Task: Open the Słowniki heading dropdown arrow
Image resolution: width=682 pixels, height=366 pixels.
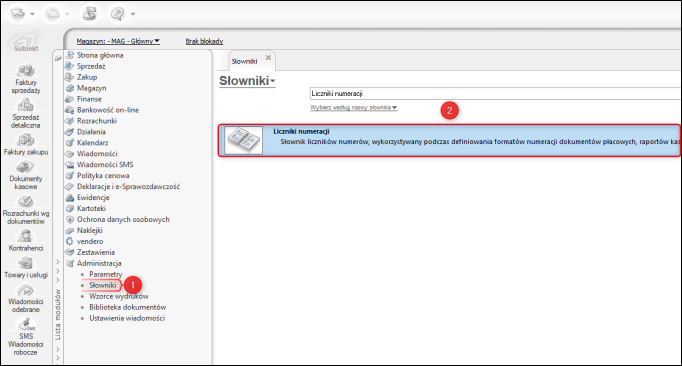Action: pos(273,81)
